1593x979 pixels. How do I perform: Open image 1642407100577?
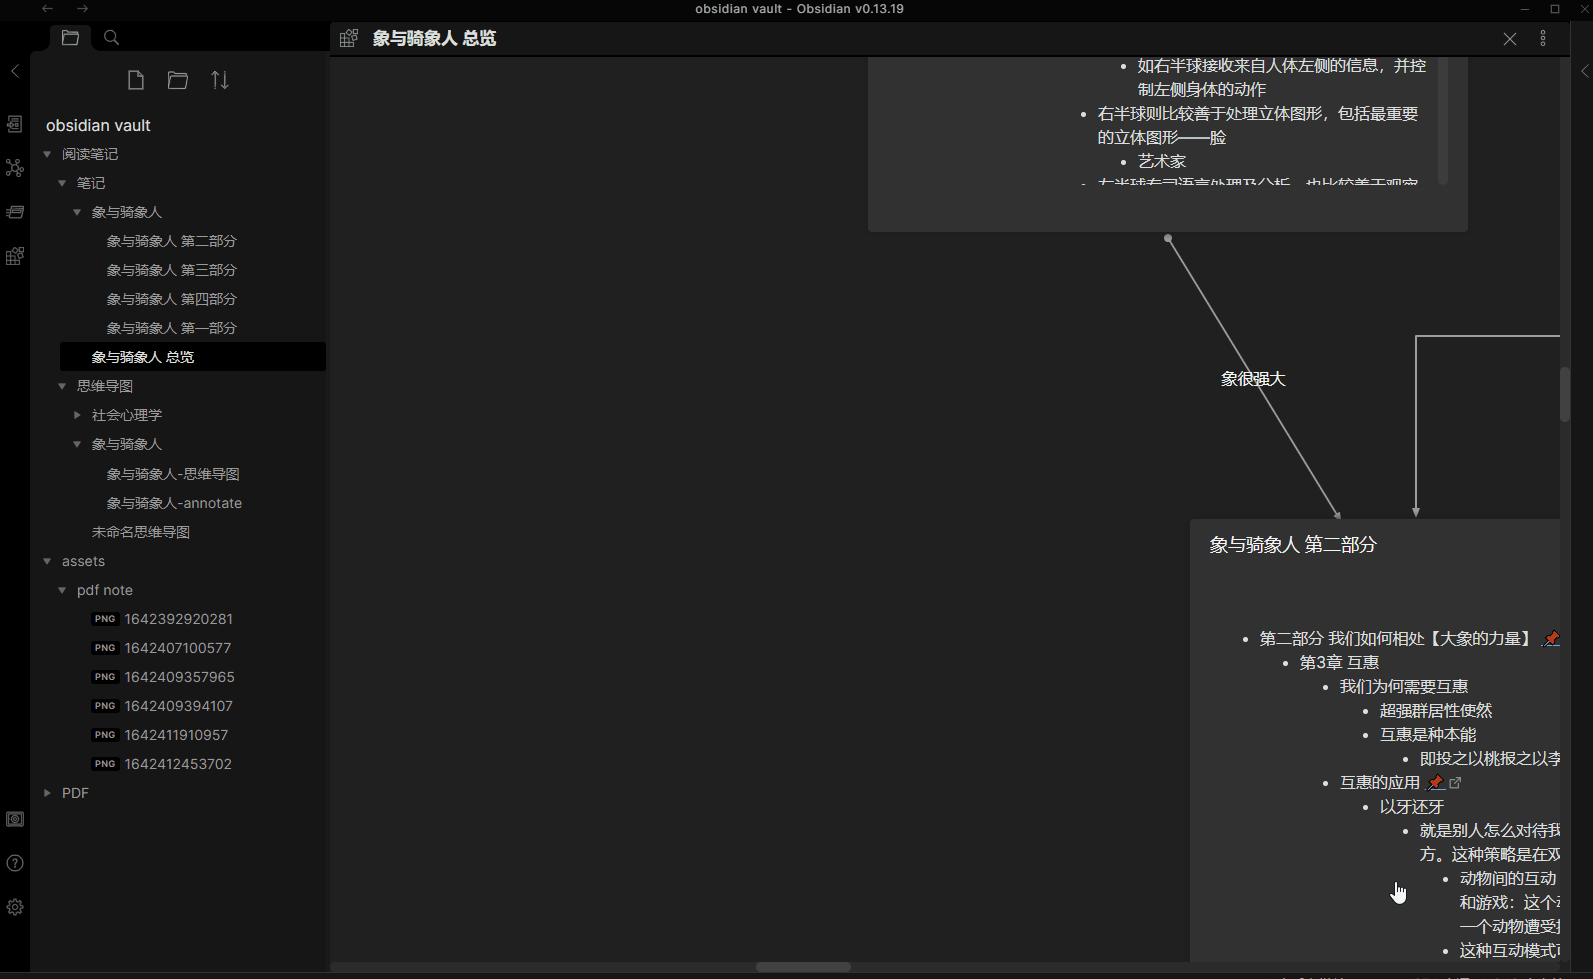coord(178,648)
